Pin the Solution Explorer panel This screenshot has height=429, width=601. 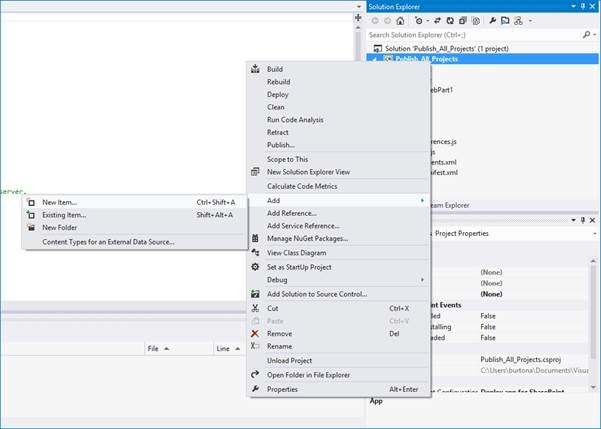(x=583, y=6)
